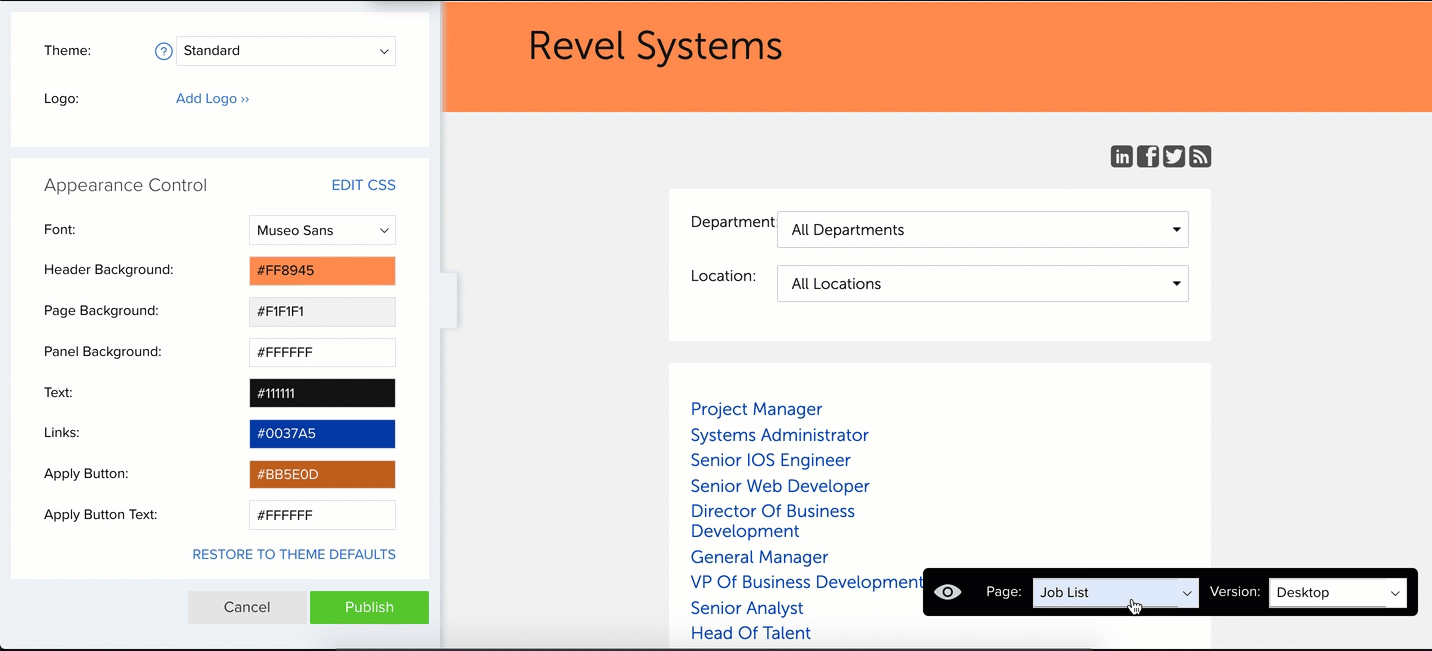
Task: Open the Font dropdown showing Museo Sans
Action: pos(322,230)
